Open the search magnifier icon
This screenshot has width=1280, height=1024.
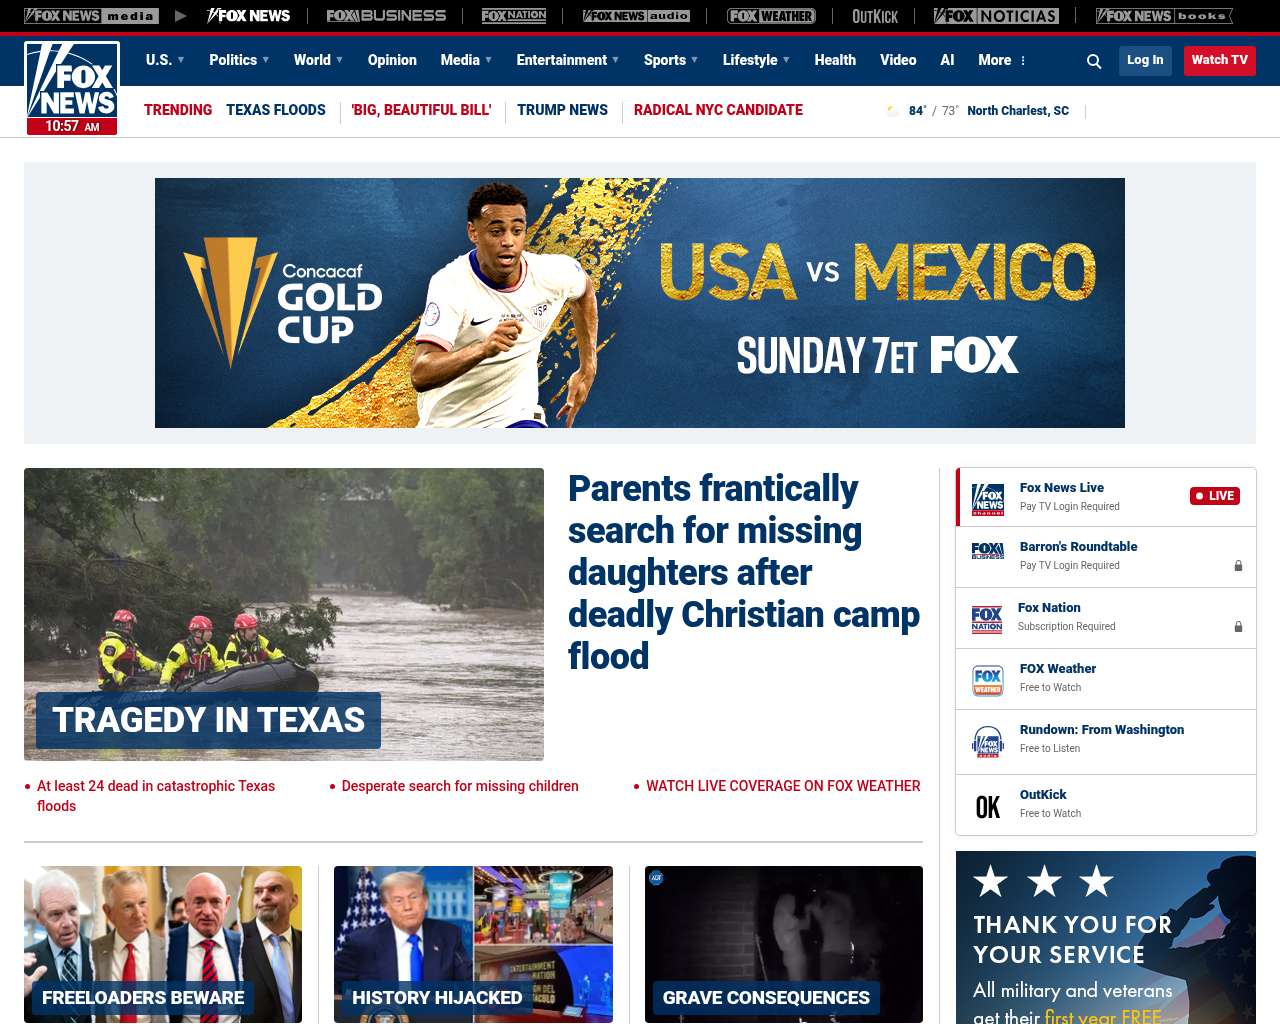(1094, 61)
